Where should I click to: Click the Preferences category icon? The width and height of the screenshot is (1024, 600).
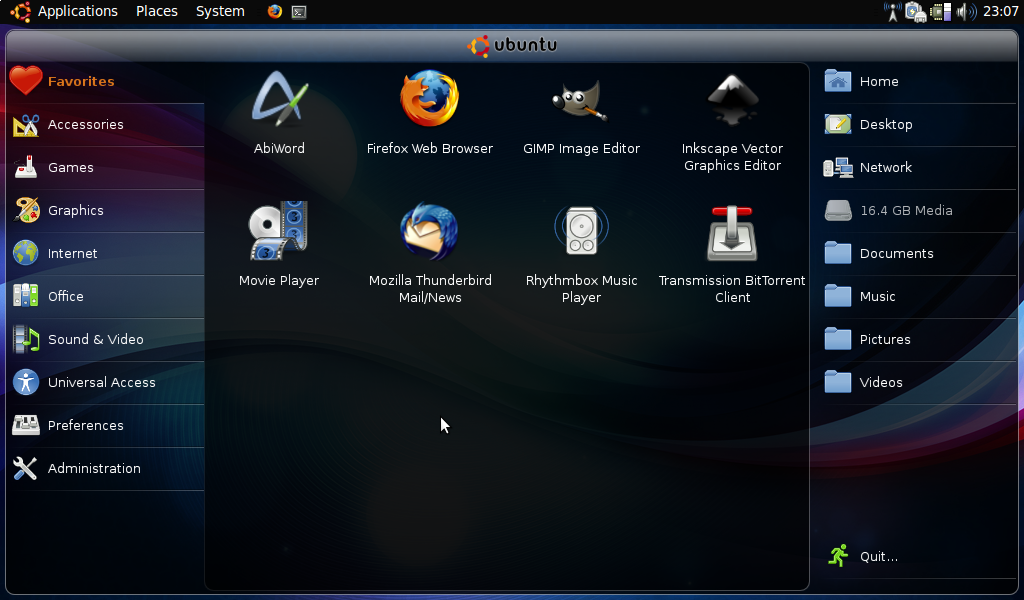25,426
